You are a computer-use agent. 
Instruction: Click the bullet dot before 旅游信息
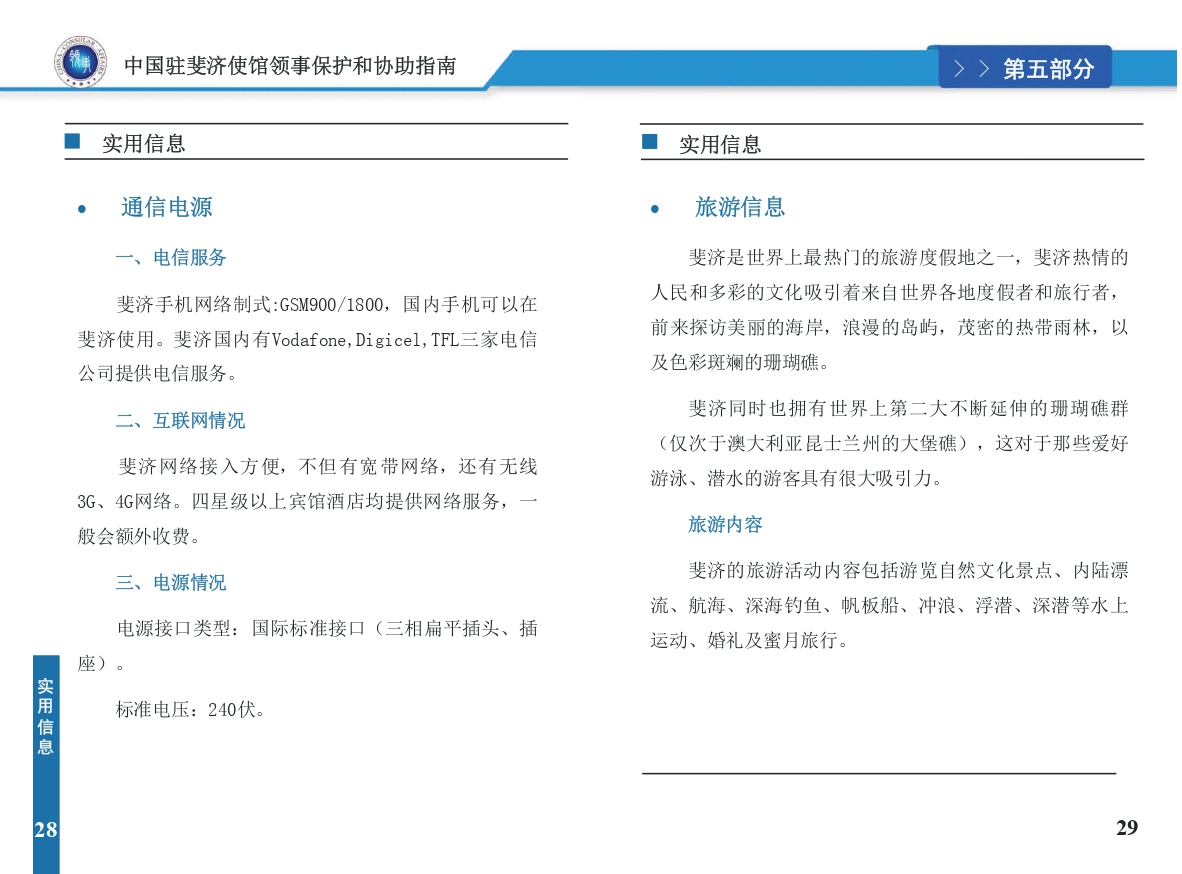point(655,209)
